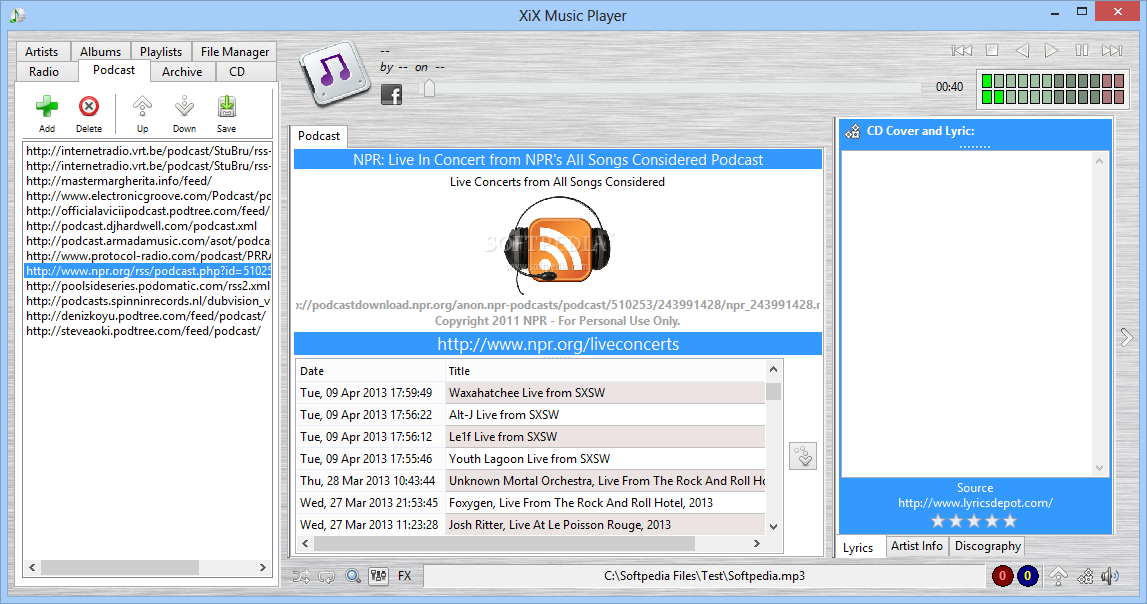Select the electronicgroove.com podcast feed

pyautogui.click(x=148, y=196)
